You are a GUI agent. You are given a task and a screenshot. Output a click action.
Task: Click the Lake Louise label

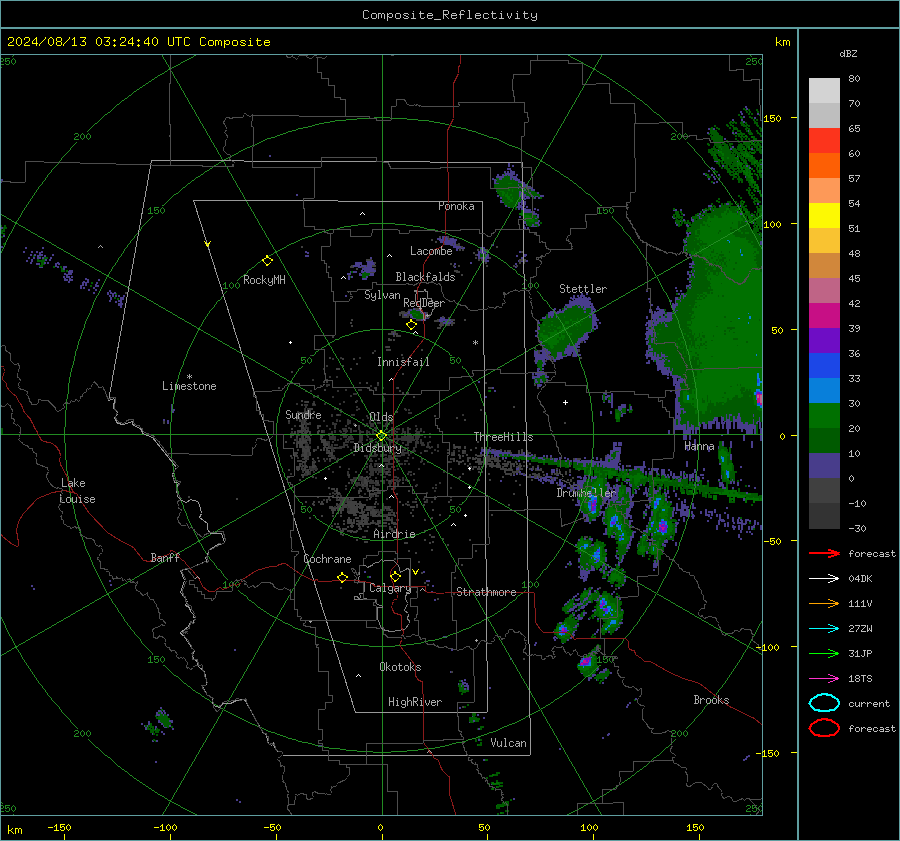click(x=78, y=491)
